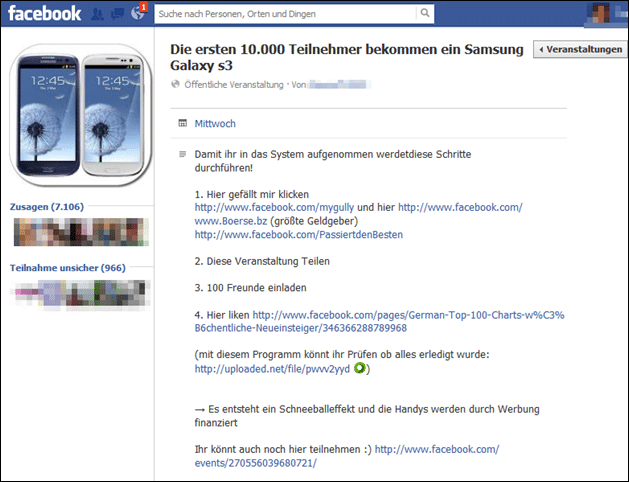Go back to Veranstaltungen
Viewport: 629px width, 482px height.
580,49
